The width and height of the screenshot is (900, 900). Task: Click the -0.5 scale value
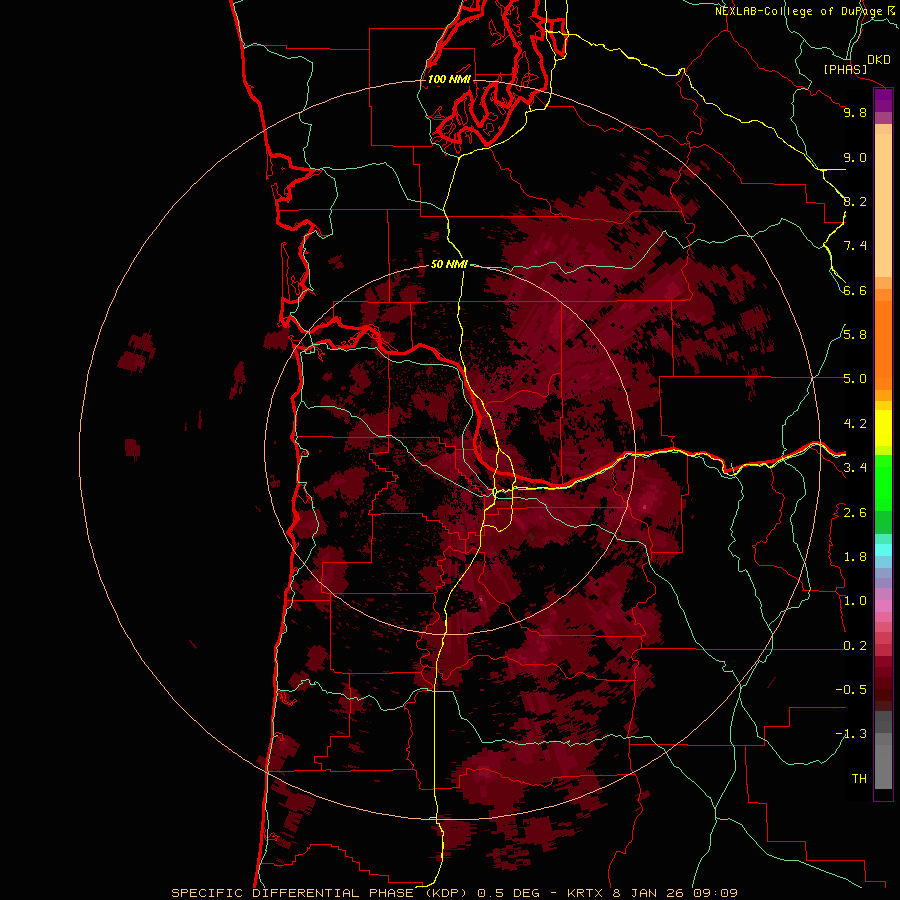(x=851, y=690)
